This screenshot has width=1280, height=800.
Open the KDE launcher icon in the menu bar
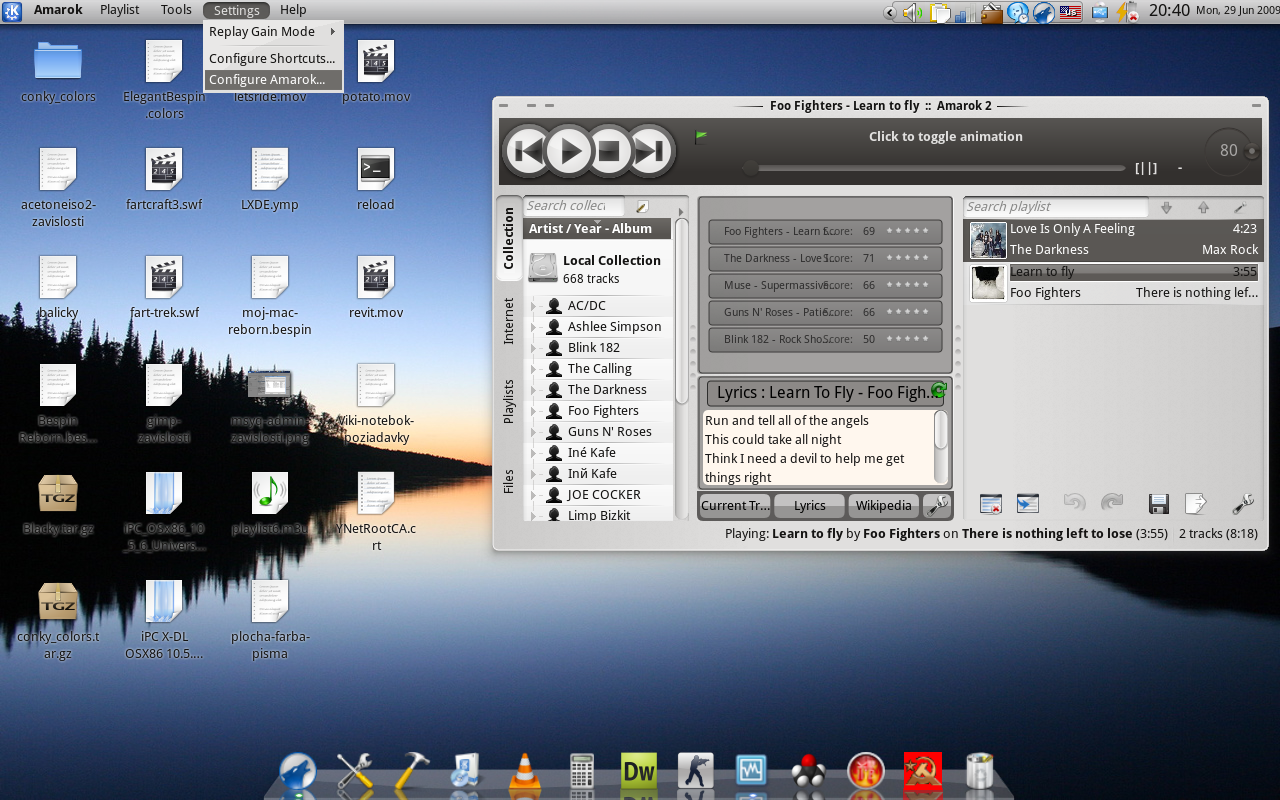[13, 11]
